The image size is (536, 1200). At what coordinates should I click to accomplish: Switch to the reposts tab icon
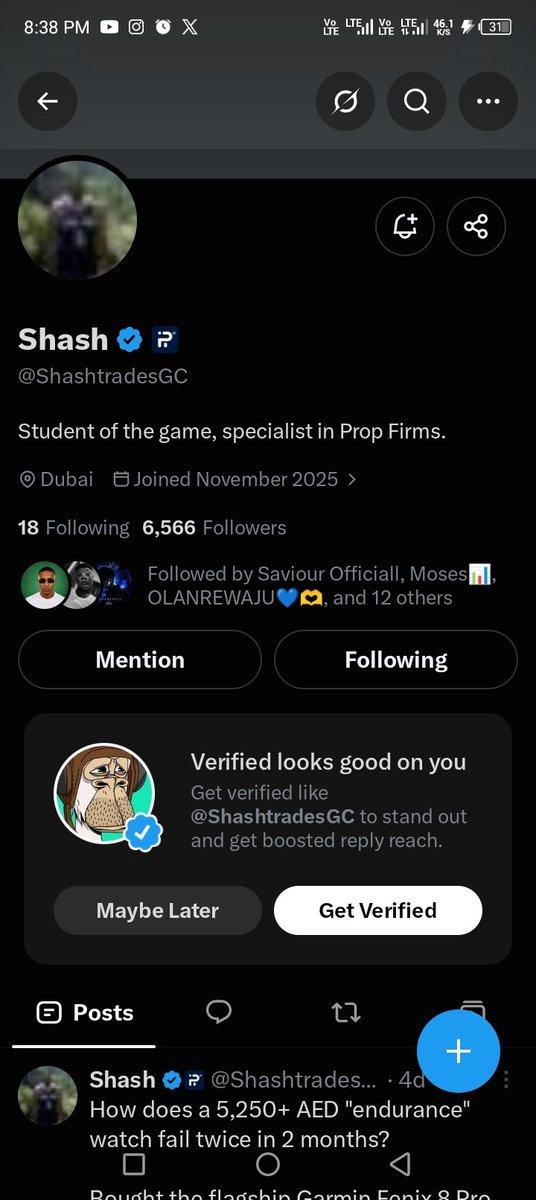(x=346, y=1012)
